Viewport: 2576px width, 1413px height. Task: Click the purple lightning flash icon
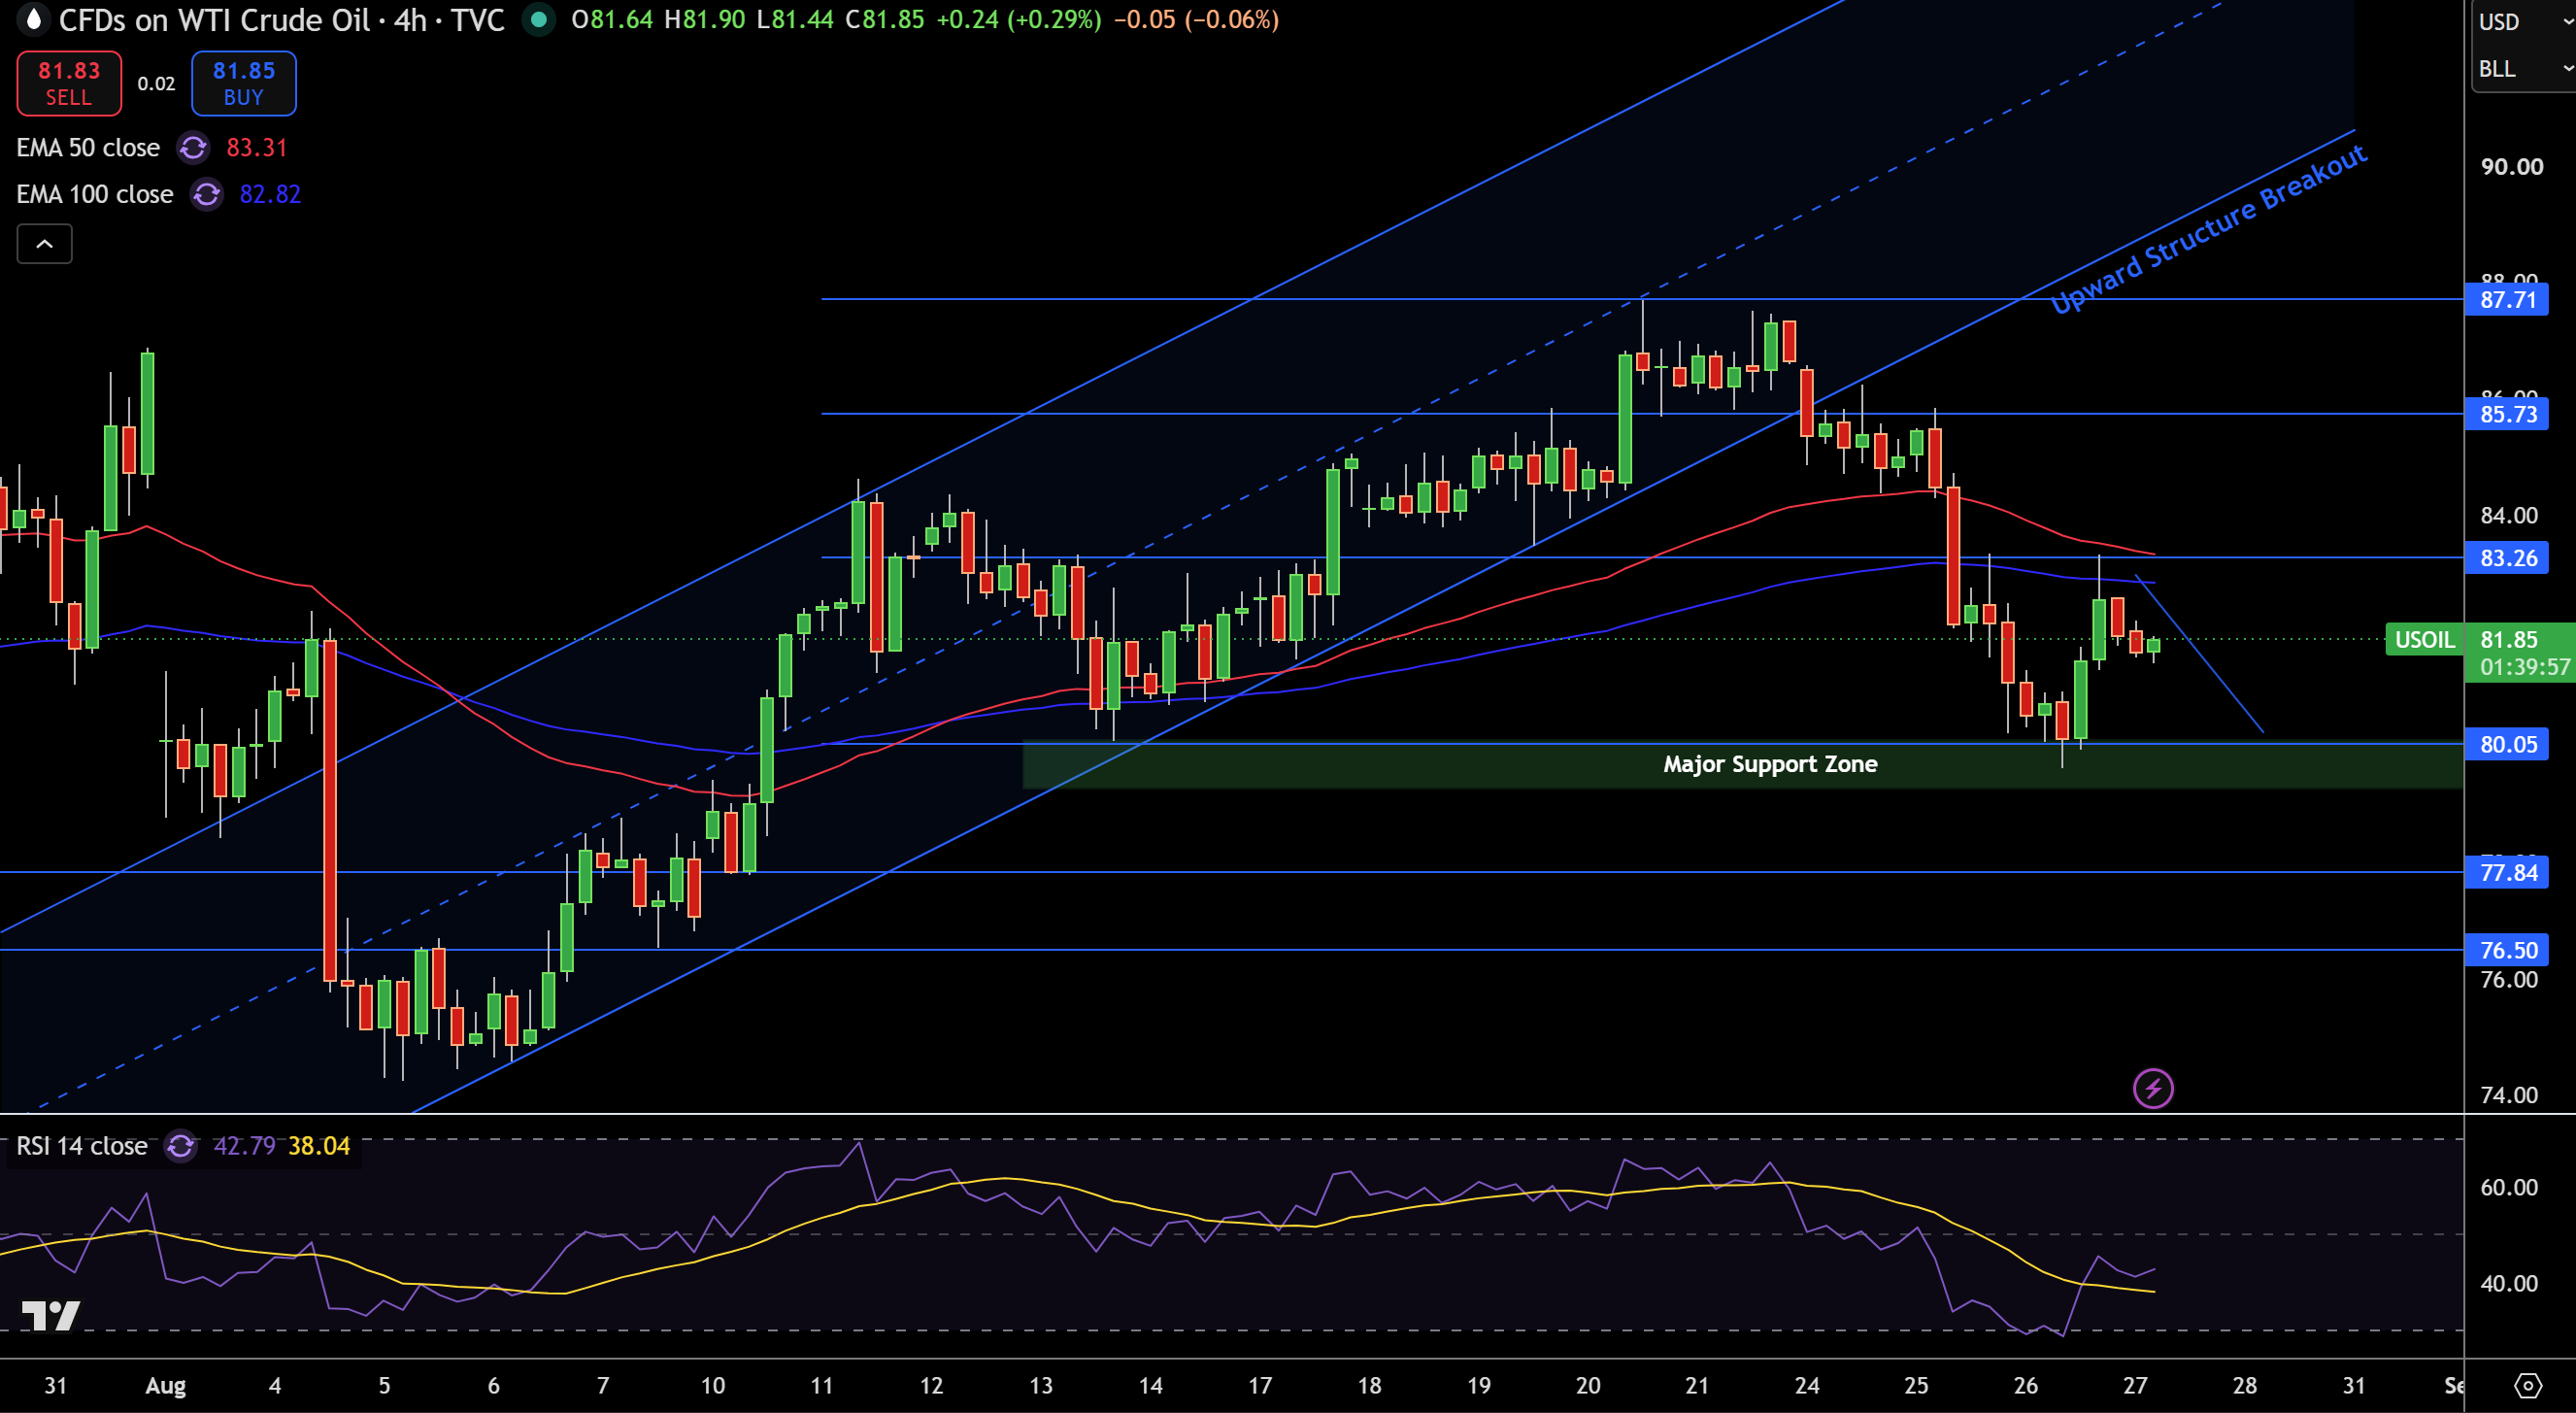click(x=2153, y=1088)
